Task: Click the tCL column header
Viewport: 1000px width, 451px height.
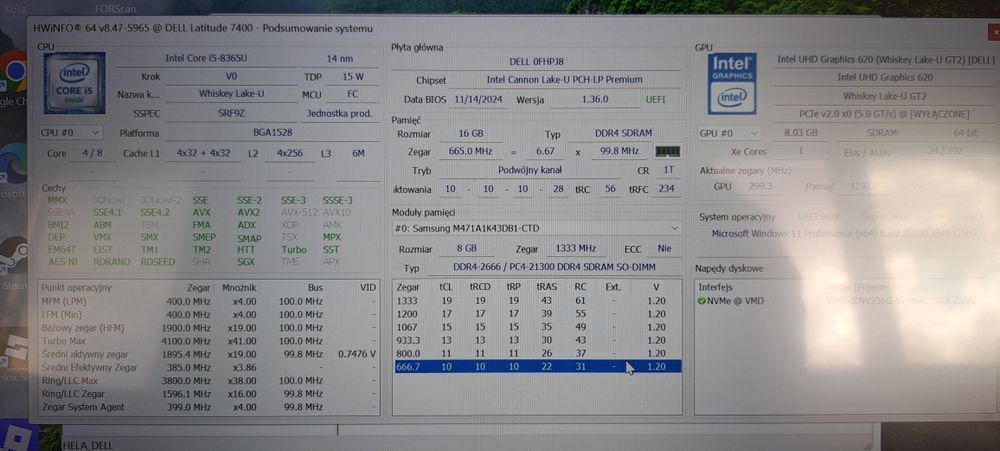Action: [446, 287]
